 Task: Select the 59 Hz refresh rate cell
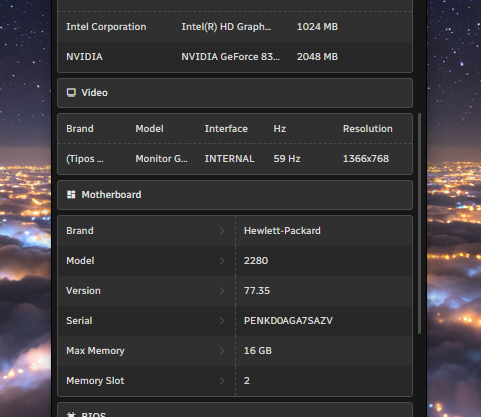click(287, 159)
